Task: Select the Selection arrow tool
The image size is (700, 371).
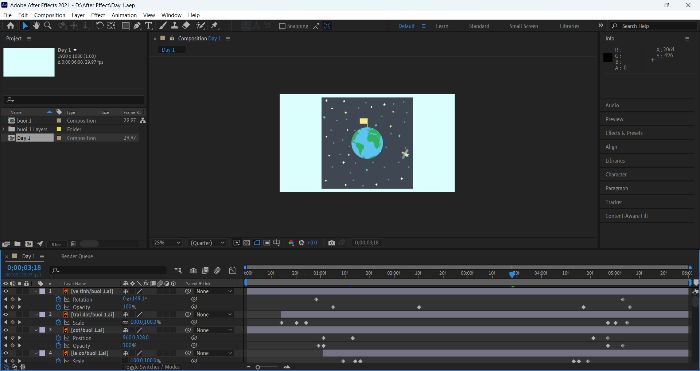Action: pyautogui.click(x=25, y=26)
